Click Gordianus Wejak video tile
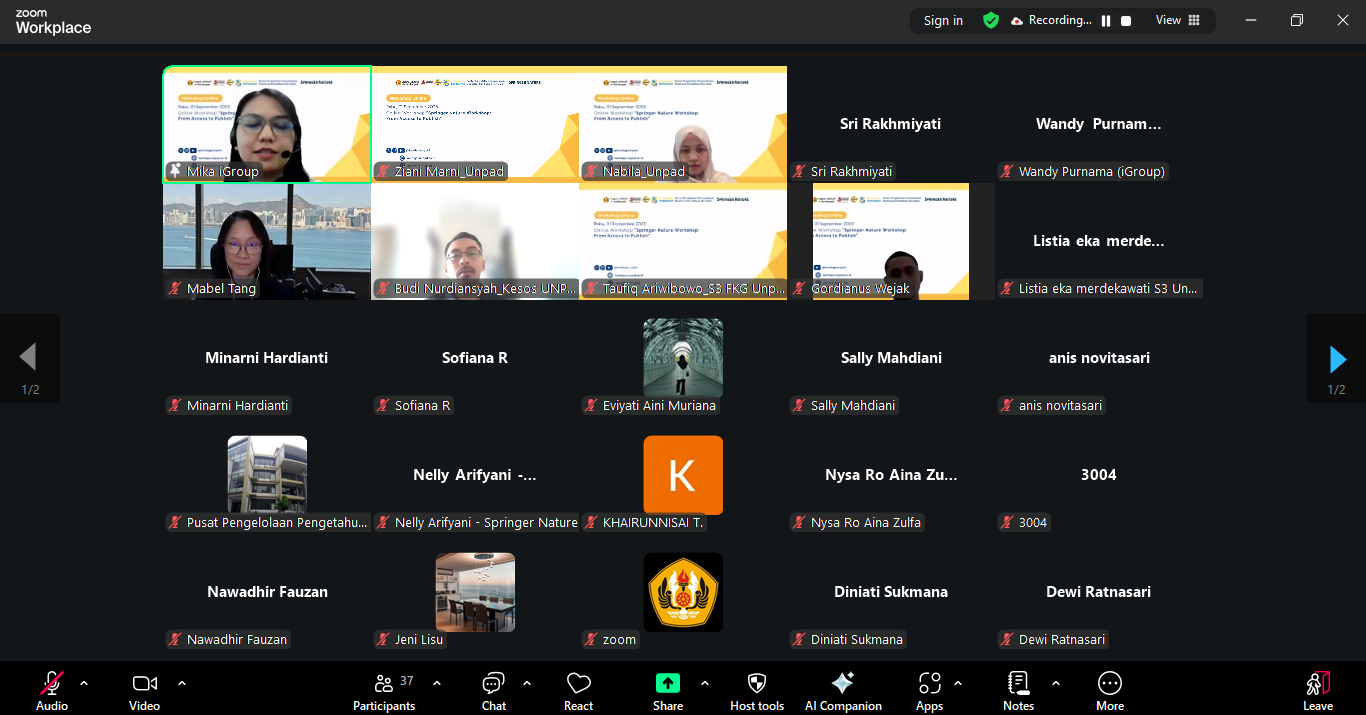Viewport: 1366px width, 715px height. (x=891, y=241)
